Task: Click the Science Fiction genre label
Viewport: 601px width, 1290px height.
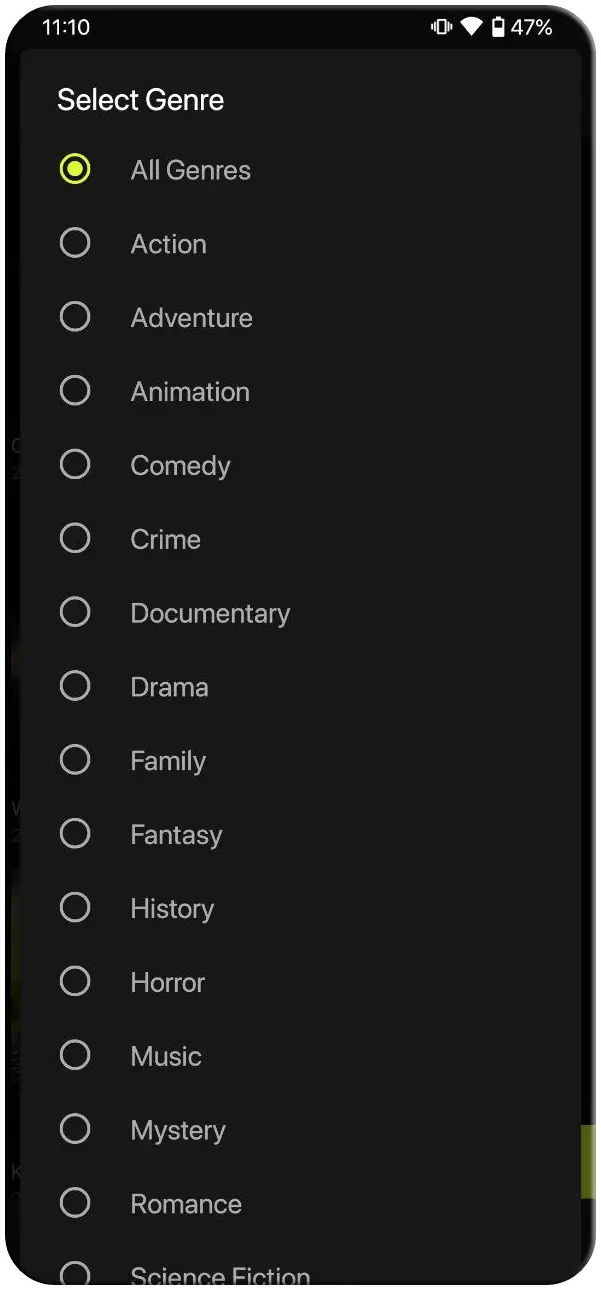Action: click(x=220, y=1275)
